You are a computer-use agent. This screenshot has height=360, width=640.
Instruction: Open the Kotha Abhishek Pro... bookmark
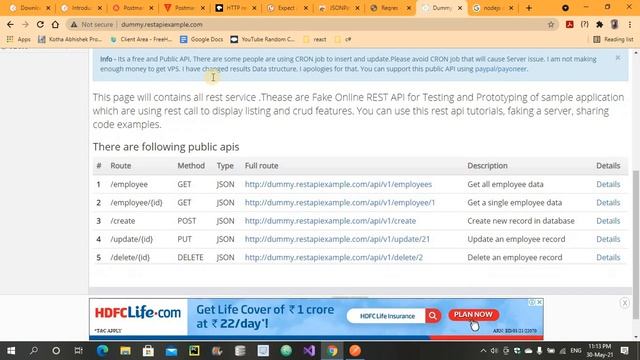[70, 39]
